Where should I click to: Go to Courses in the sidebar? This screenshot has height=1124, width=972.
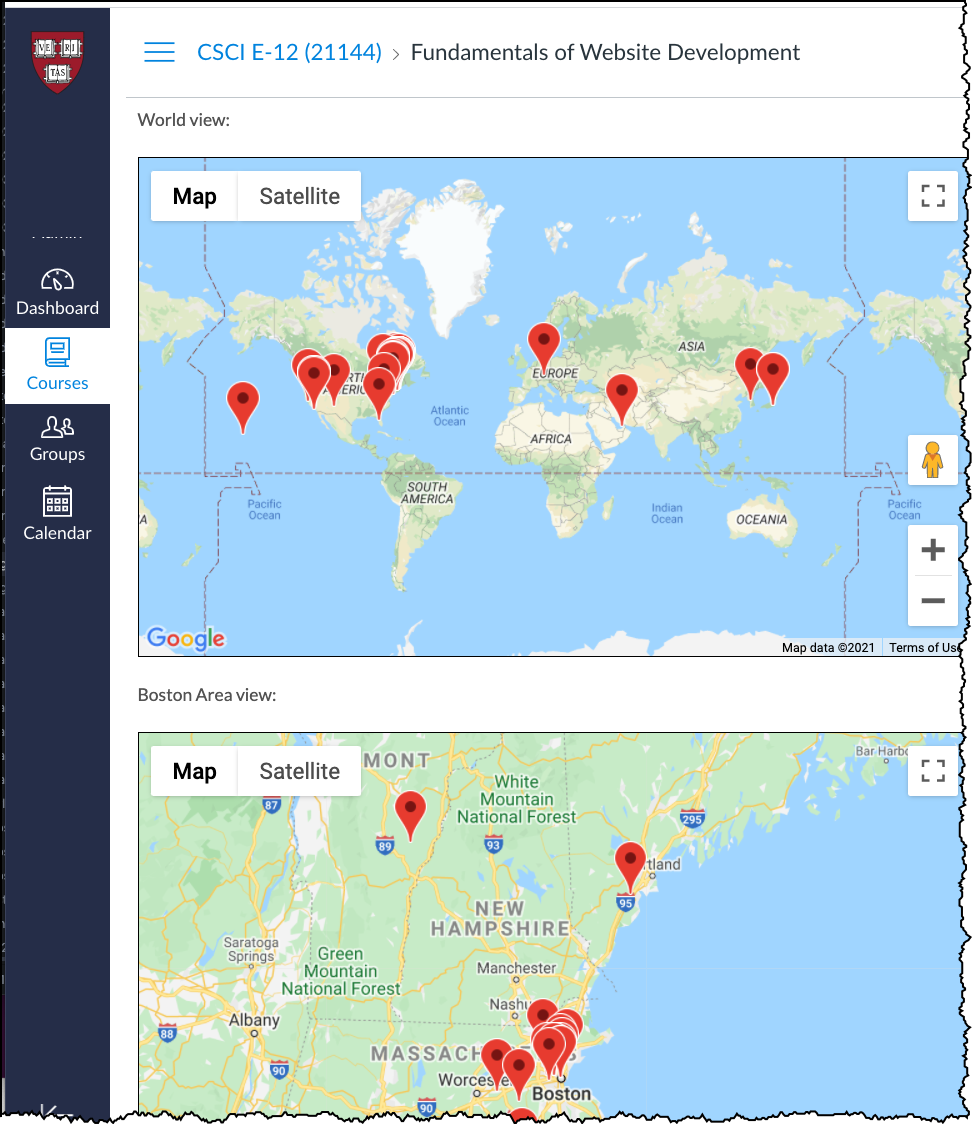click(57, 365)
